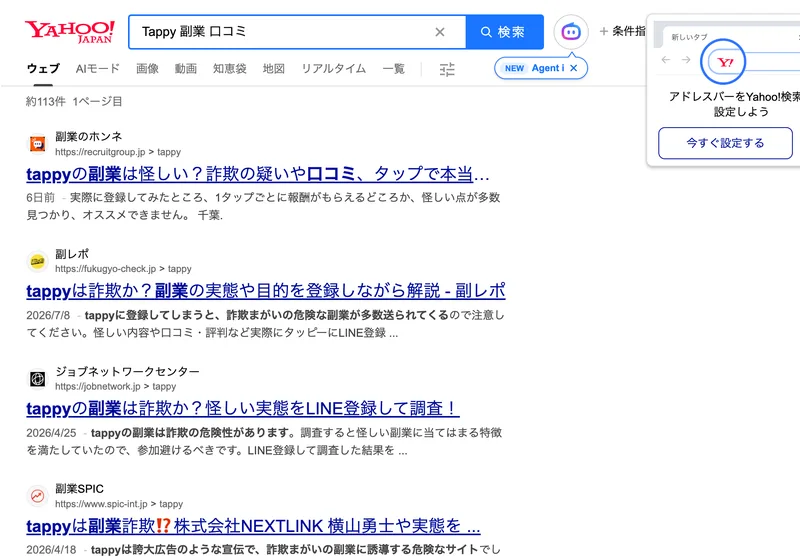Viewport: 800px width, 560px height.
Task: Click the fukugyo-check.jp > tappy URL
Action: tap(123, 269)
